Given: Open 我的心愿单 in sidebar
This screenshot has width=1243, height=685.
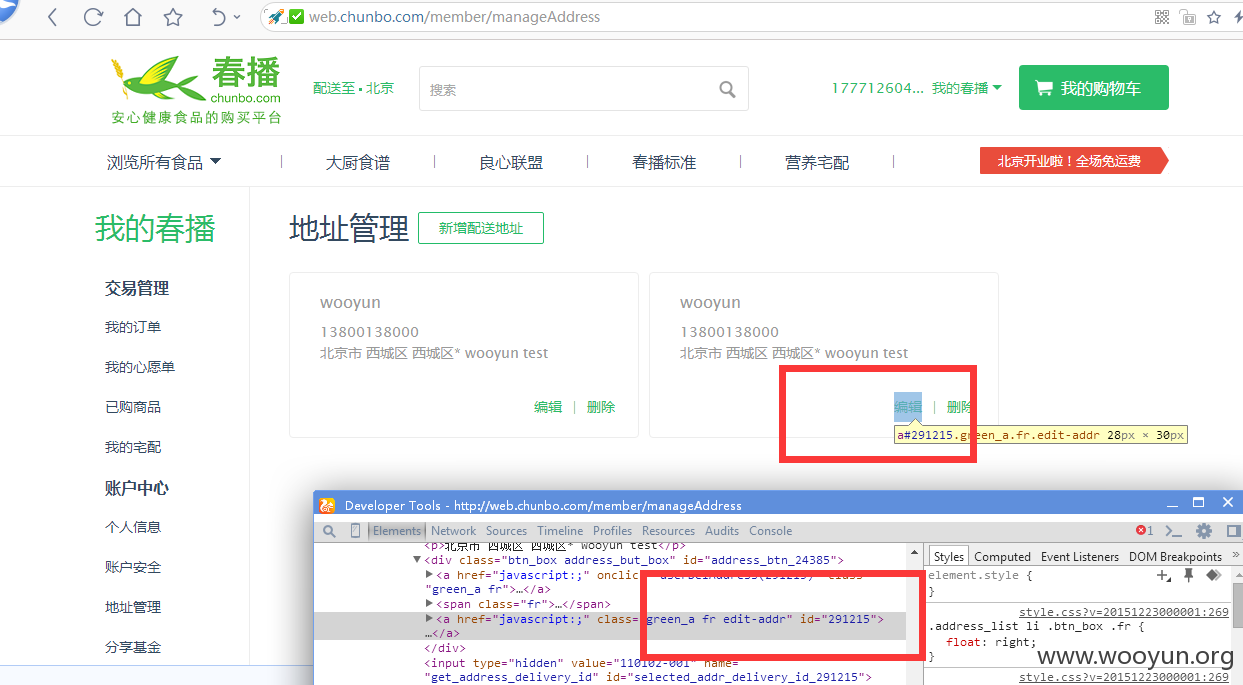Looking at the screenshot, I should click(x=140, y=367).
